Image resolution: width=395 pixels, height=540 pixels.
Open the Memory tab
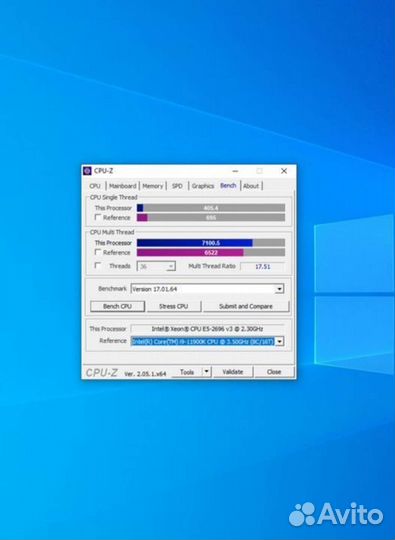pyautogui.click(x=153, y=186)
